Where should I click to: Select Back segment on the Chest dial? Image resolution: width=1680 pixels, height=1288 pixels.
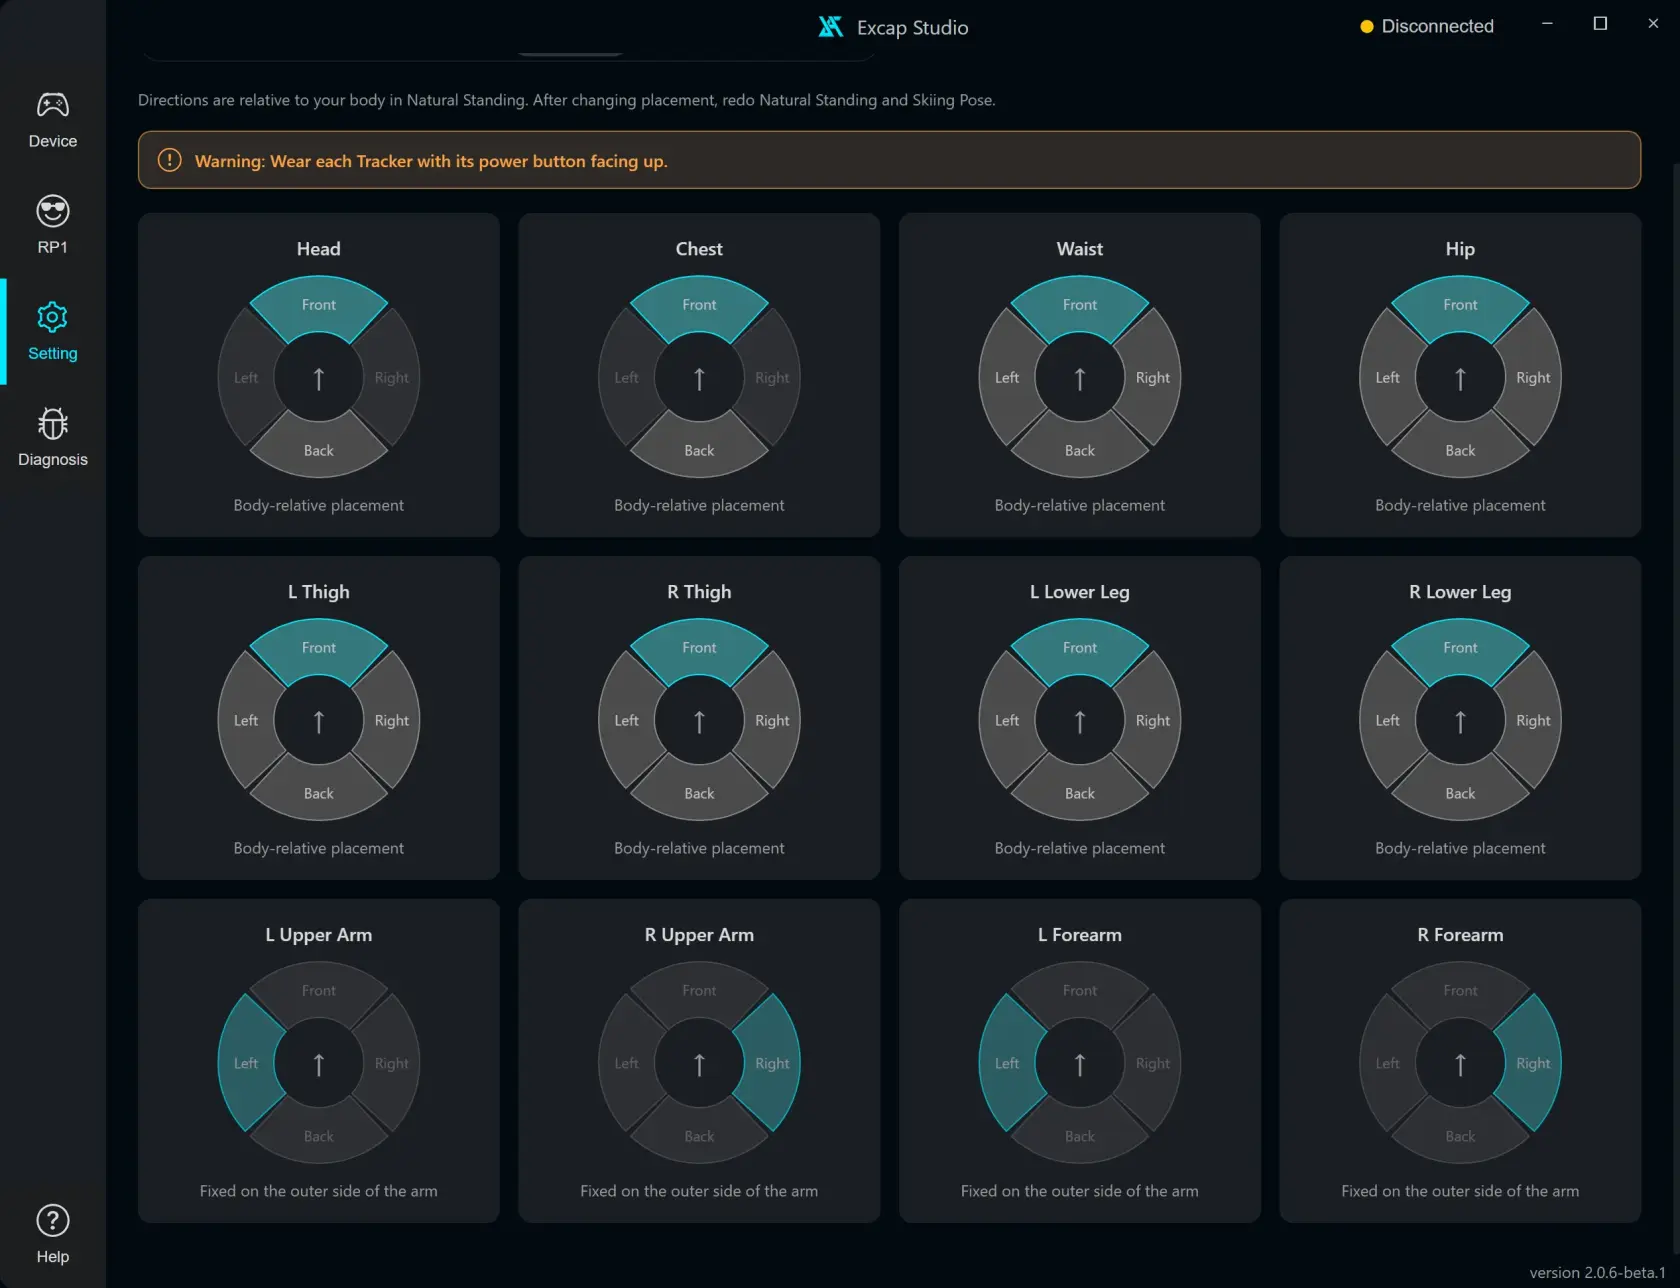699,450
